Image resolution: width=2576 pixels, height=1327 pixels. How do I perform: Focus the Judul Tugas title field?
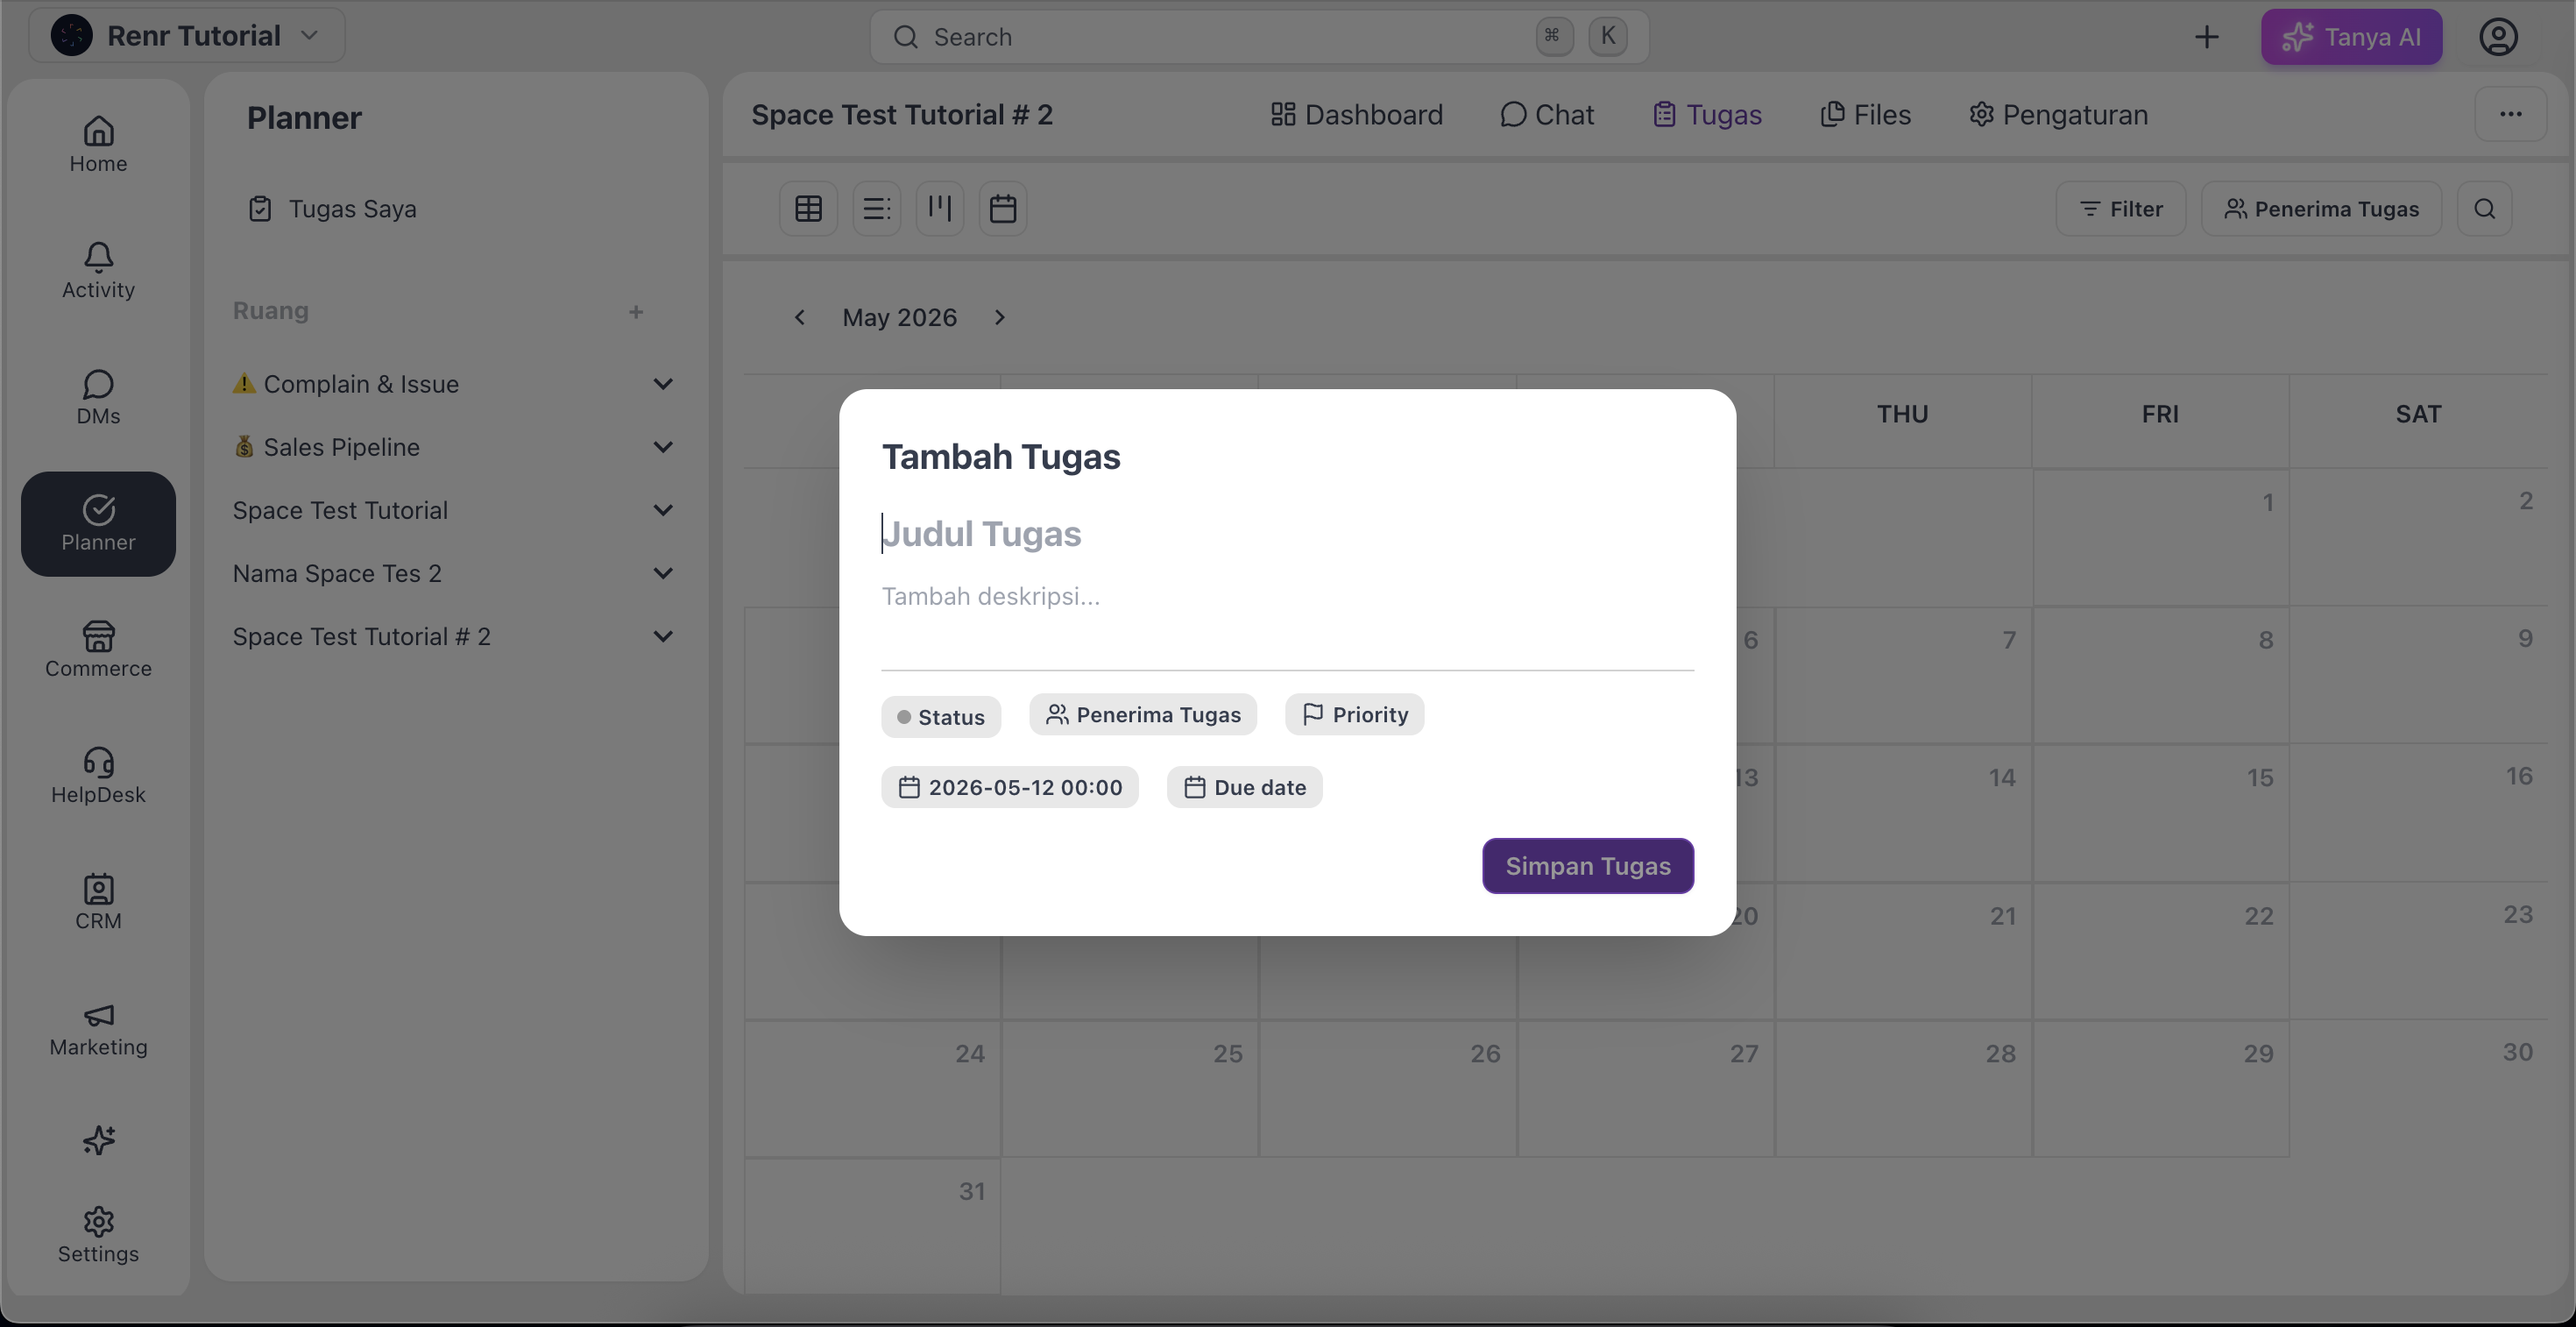1287,534
